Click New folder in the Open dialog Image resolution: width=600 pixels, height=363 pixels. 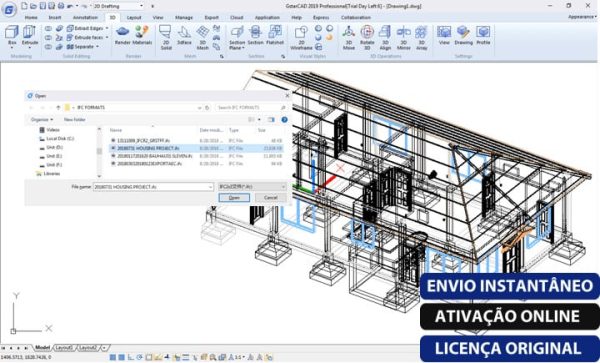(x=75, y=120)
